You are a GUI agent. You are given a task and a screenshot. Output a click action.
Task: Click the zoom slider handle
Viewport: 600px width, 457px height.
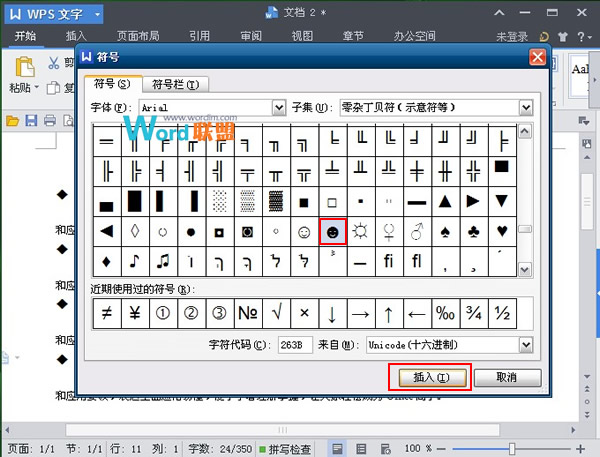pyautogui.click(x=512, y=448)
